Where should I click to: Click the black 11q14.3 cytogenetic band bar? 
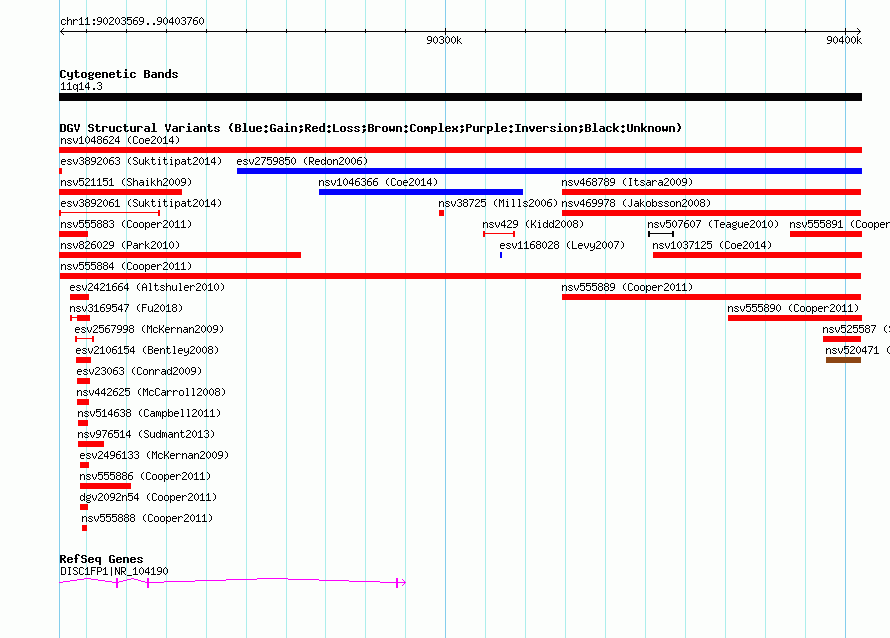pyautogui.click(x=460, y=97)
